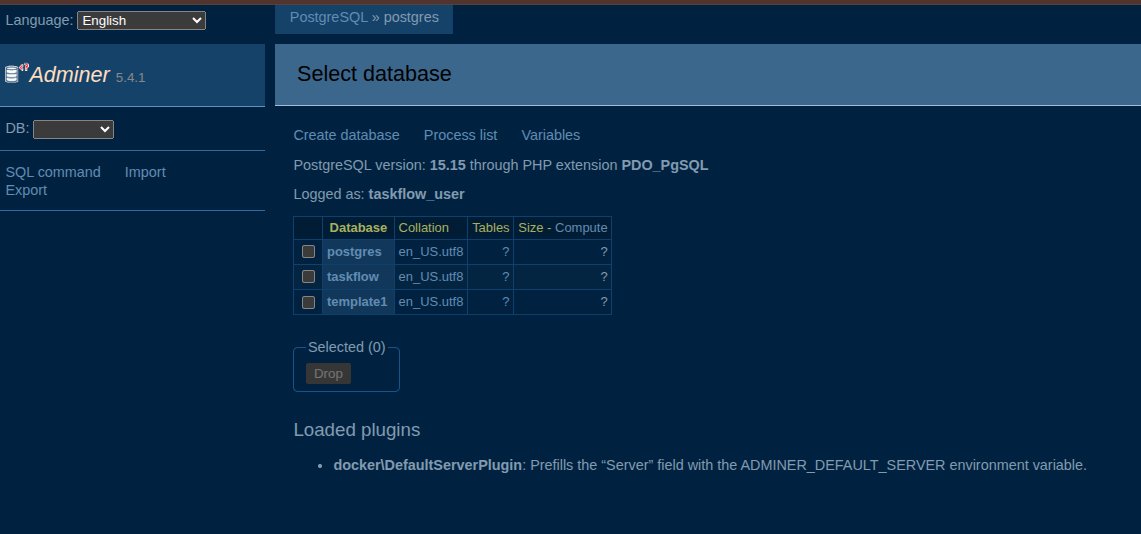
Task: Tick the checkbox for the taskflow database
Action: [x=309, y=276]
